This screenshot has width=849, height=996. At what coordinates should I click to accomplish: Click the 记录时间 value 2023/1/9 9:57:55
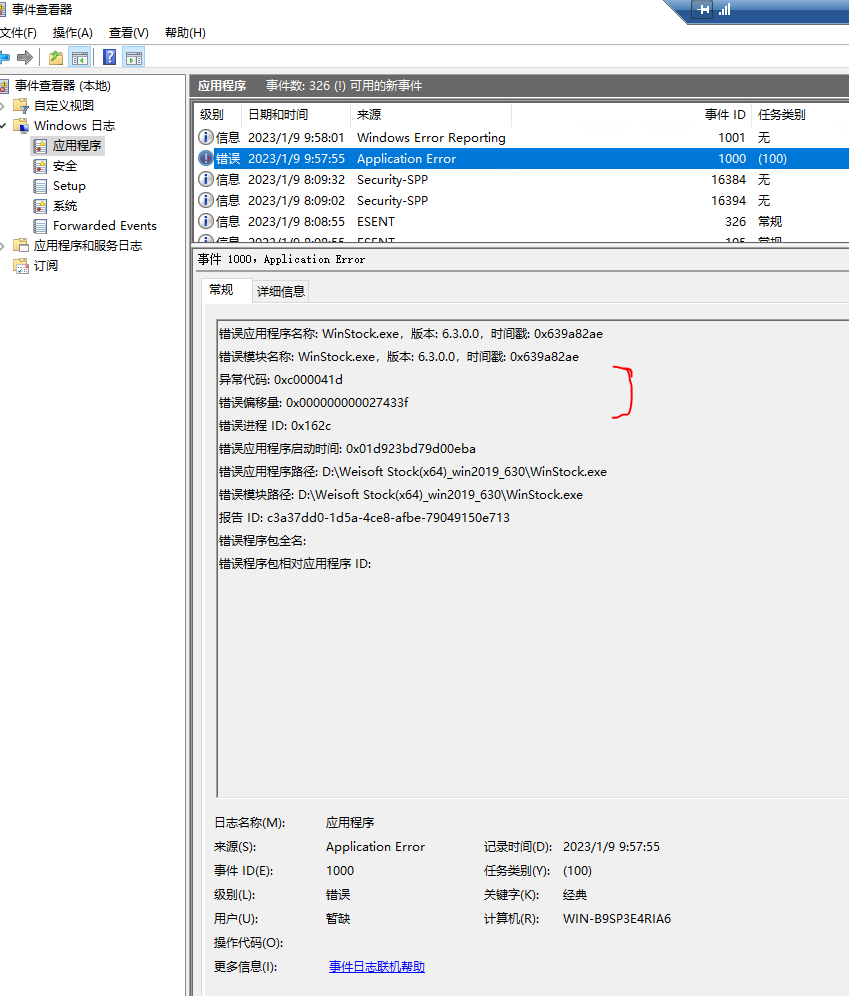pyautogui.click(x=612, y=847)
